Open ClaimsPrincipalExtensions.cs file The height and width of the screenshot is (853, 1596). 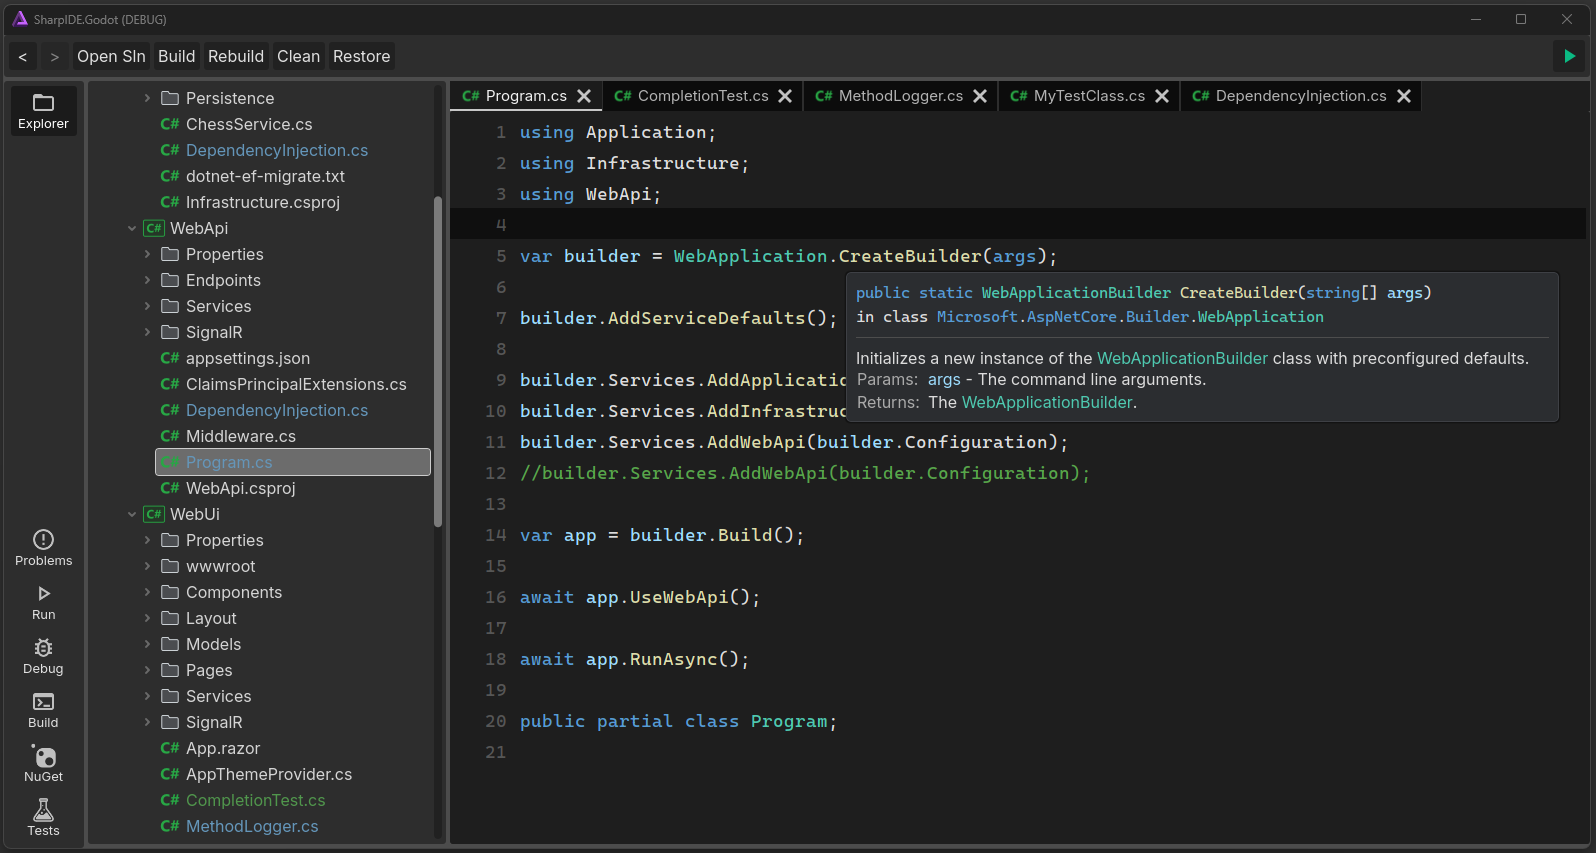[x=296, y=384]
